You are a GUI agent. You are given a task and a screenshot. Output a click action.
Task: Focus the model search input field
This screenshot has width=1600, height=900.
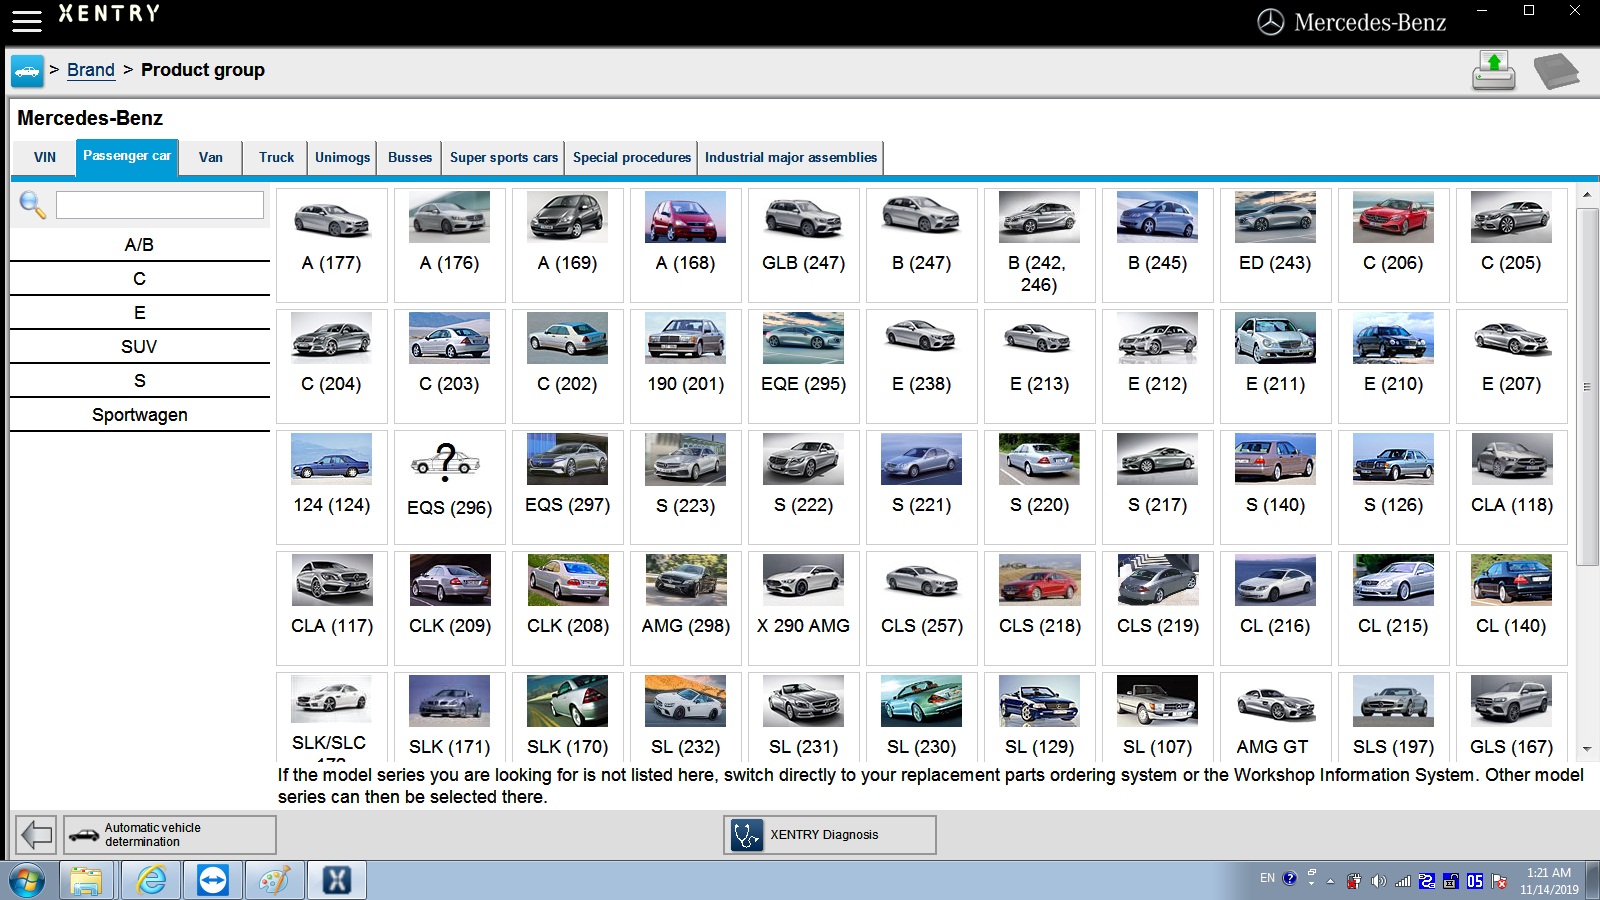[x=160, y=205]
